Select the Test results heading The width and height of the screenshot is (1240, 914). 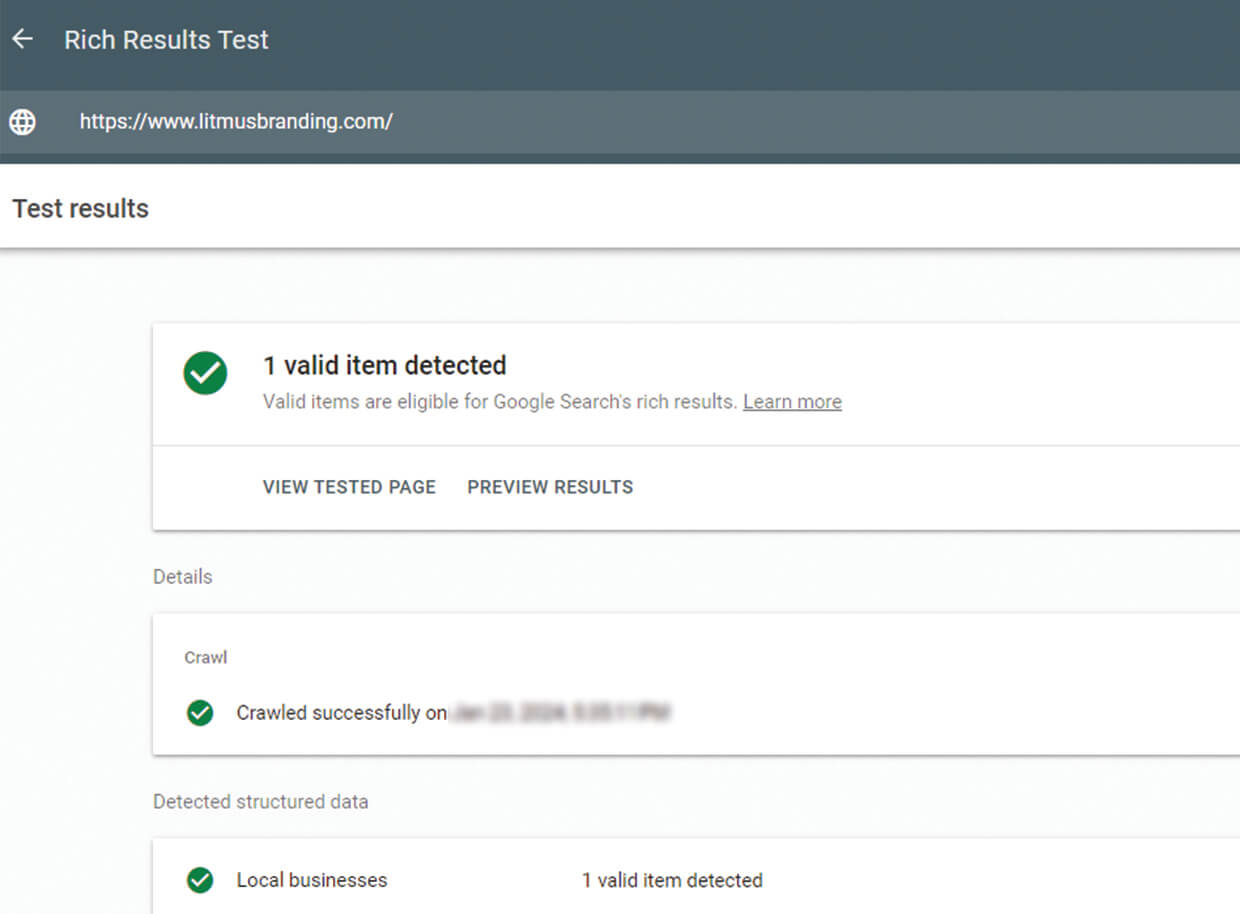coord(80,208)
